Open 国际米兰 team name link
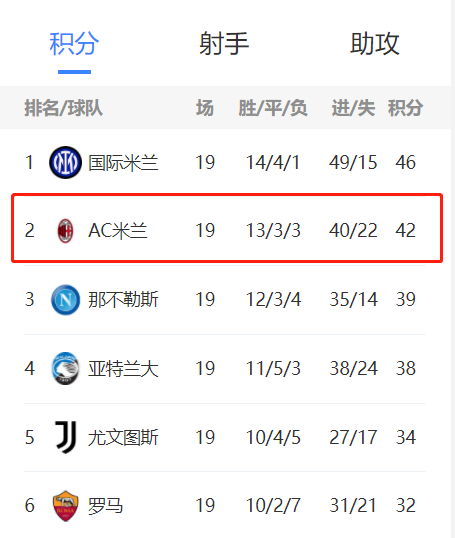This screenshot has width=455, height=538. click(123, 163)
